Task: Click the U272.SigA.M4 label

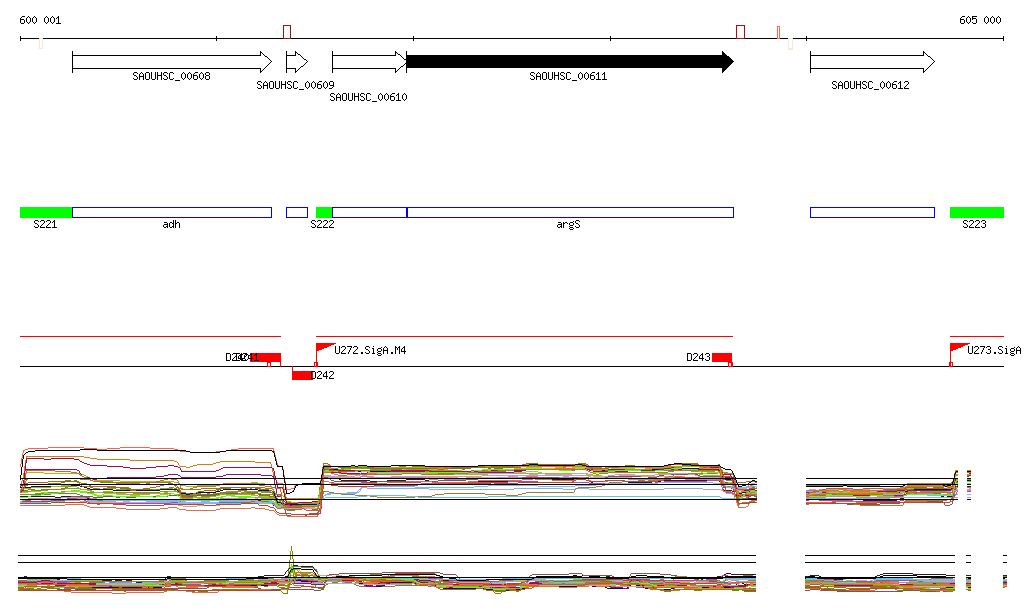Action: tap(370, 351)
